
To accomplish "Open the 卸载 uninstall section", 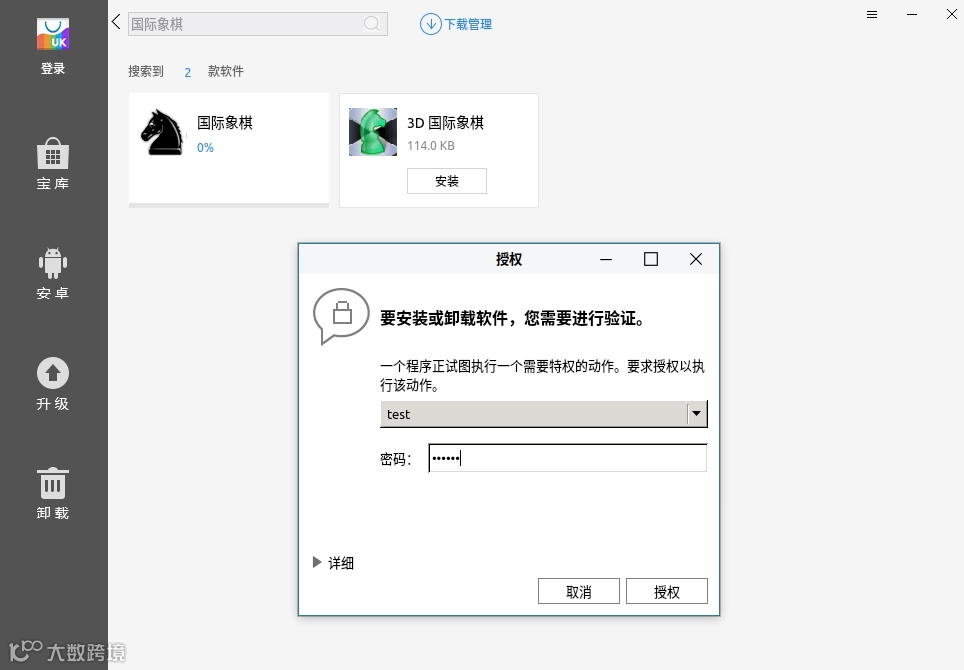I will point(53,494).
